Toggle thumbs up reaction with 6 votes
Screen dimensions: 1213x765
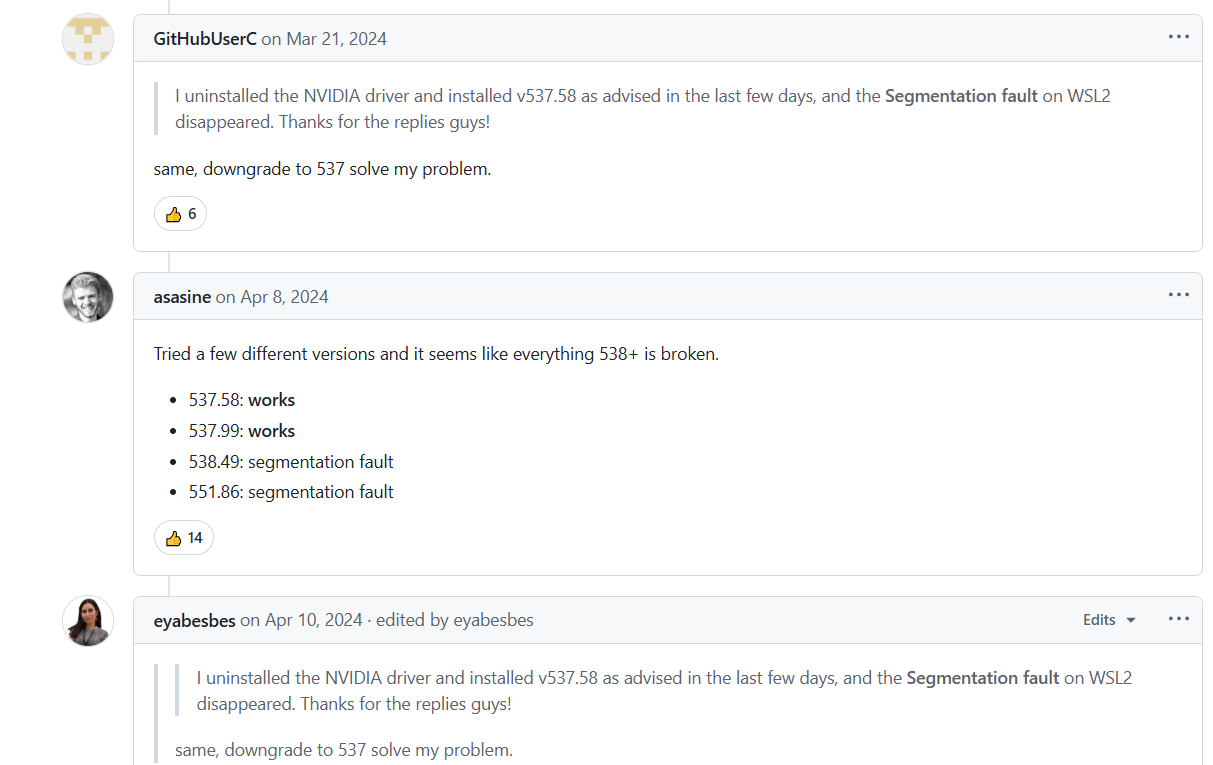click(180, 214)
